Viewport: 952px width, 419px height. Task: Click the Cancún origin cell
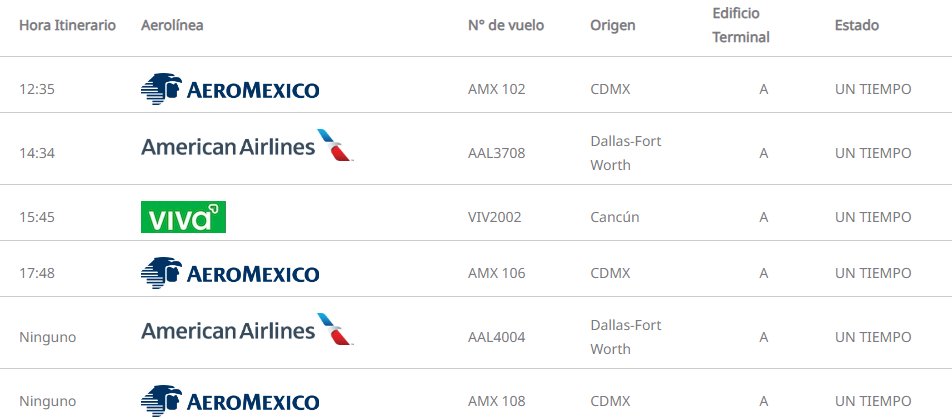(615, 217)
